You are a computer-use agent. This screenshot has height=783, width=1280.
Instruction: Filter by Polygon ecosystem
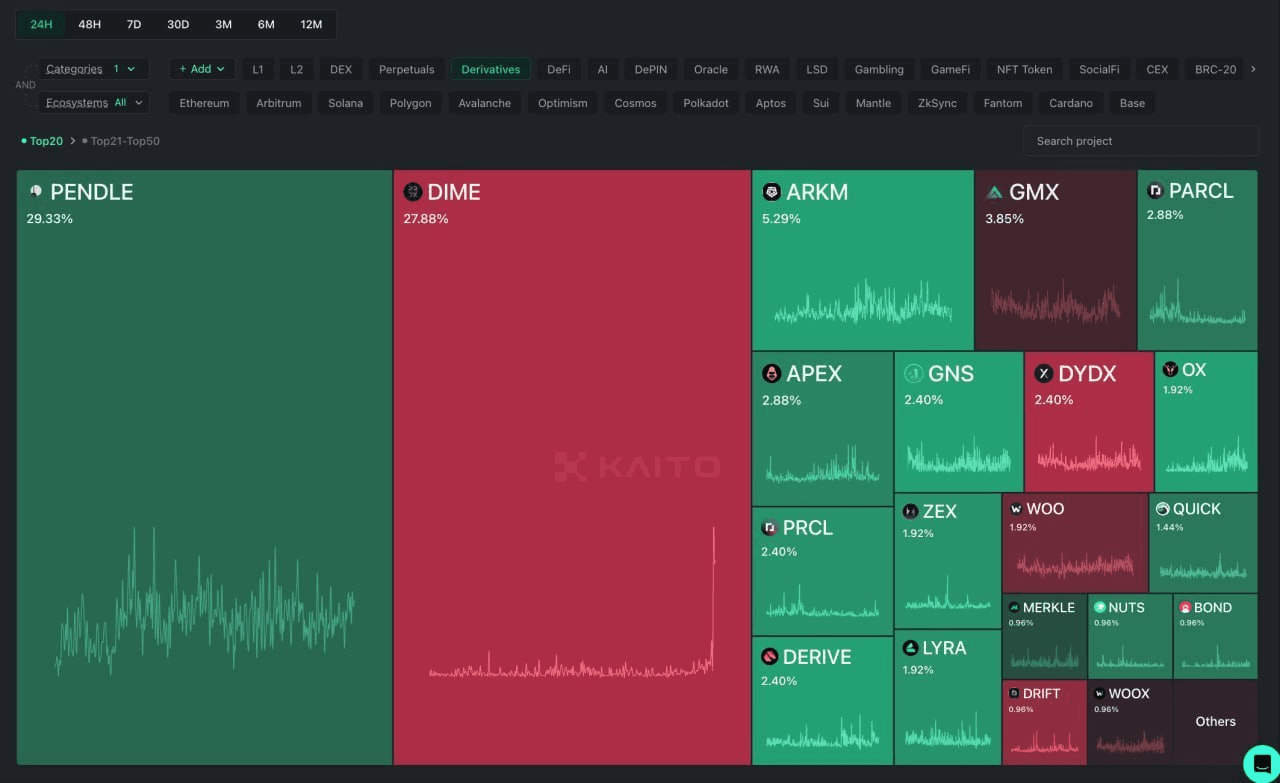coord(411,103)
